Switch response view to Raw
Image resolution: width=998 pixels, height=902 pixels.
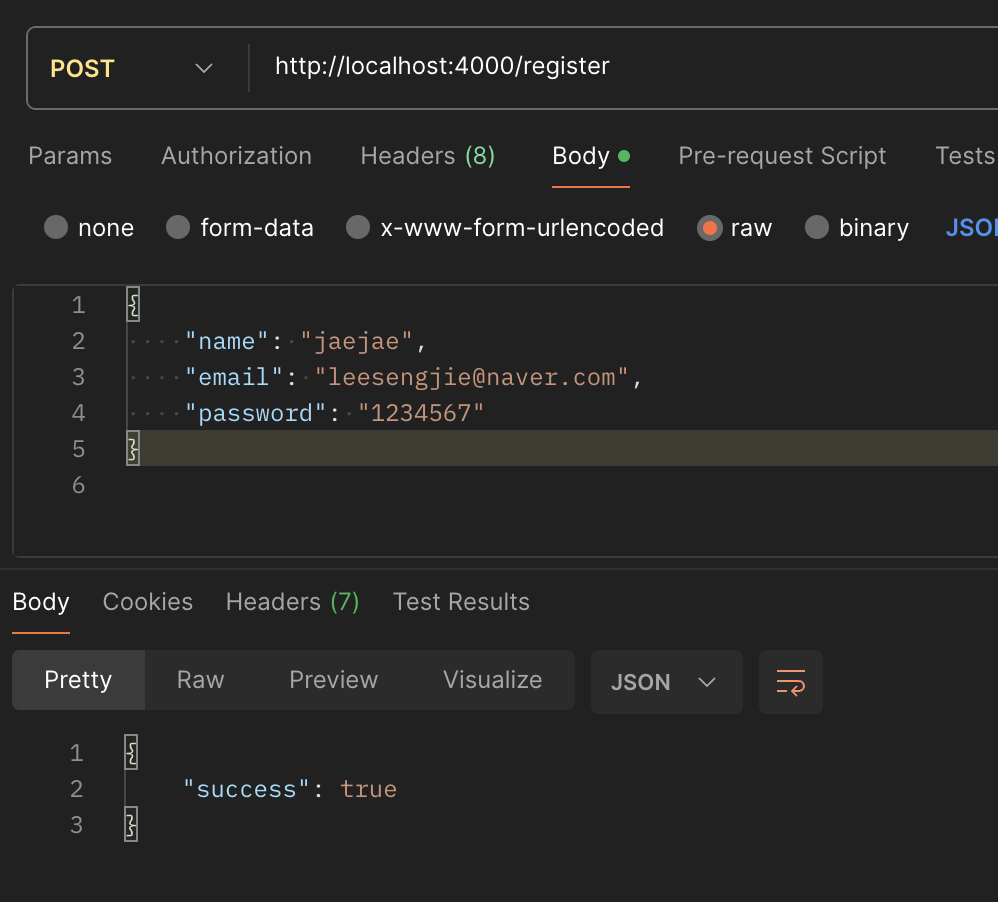point(200,680)
